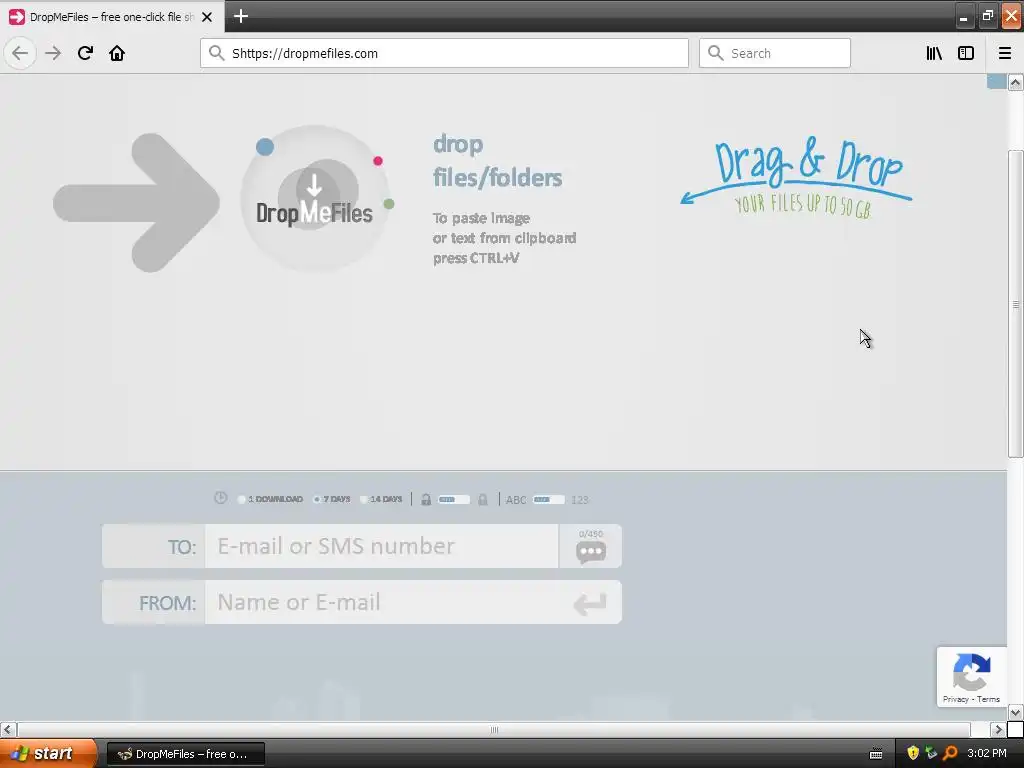Click the horizontal scrollbar left arrow
Screen dimensions: 1024x768
pos(8,729)
